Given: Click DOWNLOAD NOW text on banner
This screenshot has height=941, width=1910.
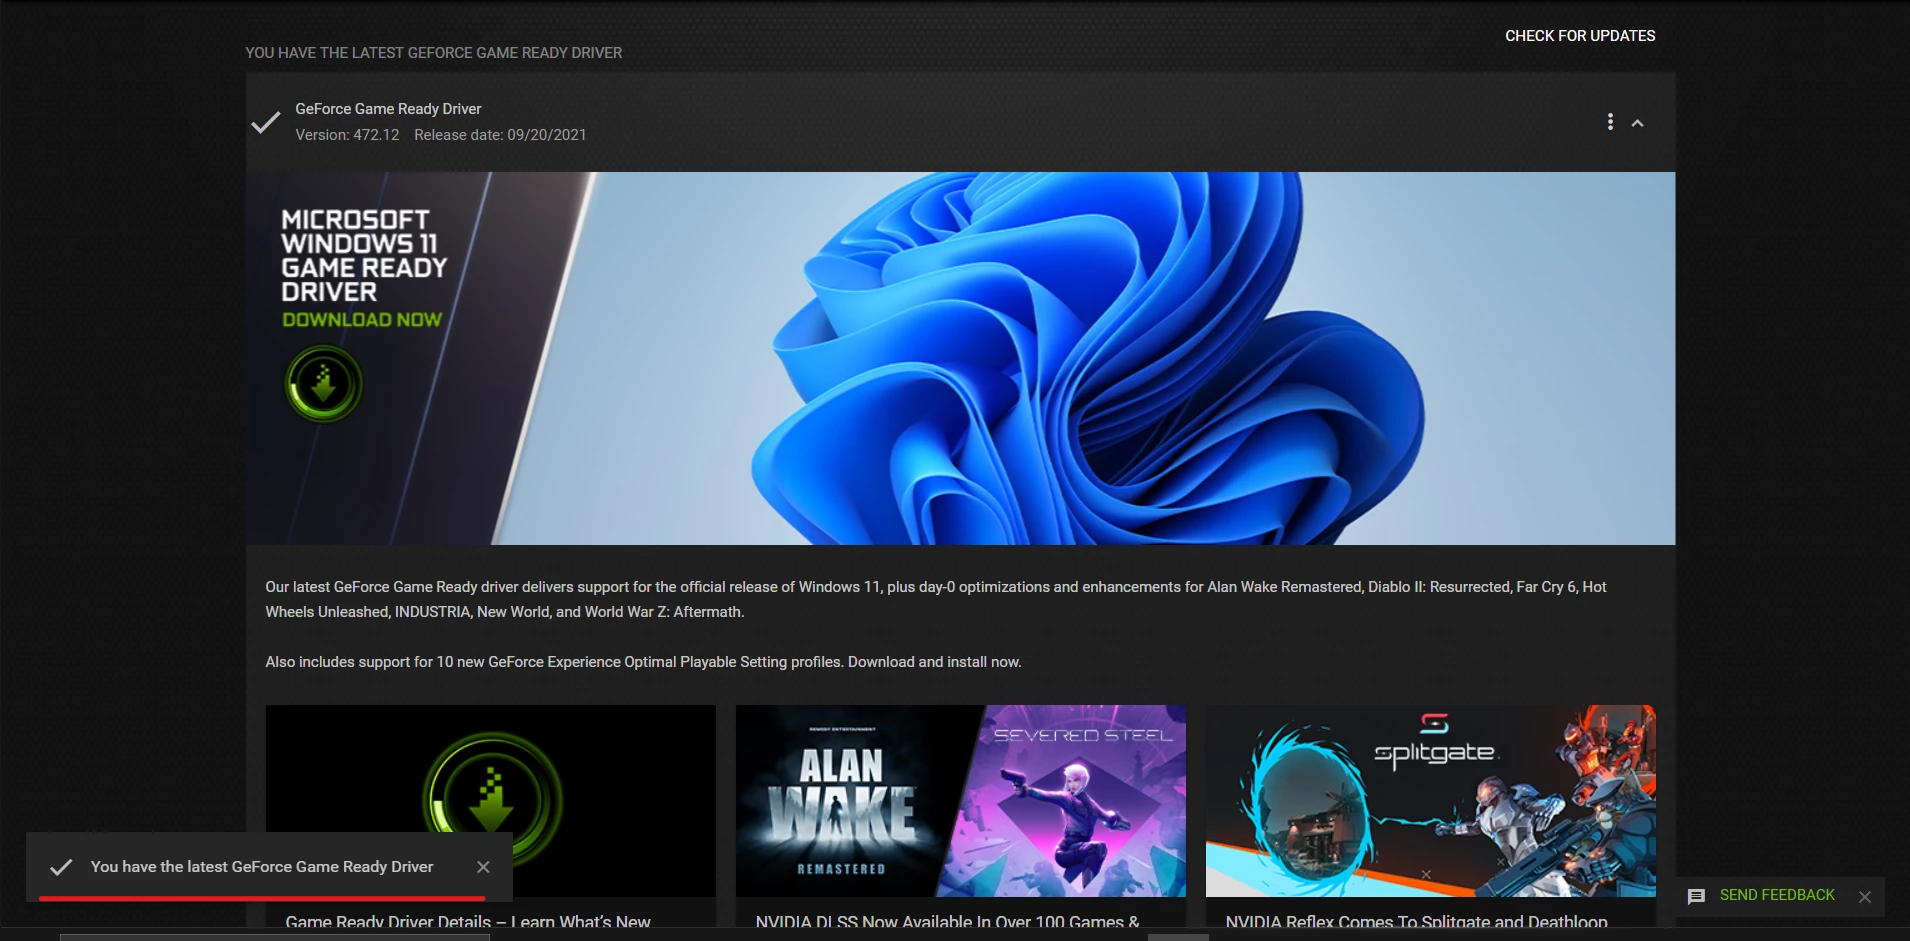Looking at the screenshot, I should [x=362, y=320].
